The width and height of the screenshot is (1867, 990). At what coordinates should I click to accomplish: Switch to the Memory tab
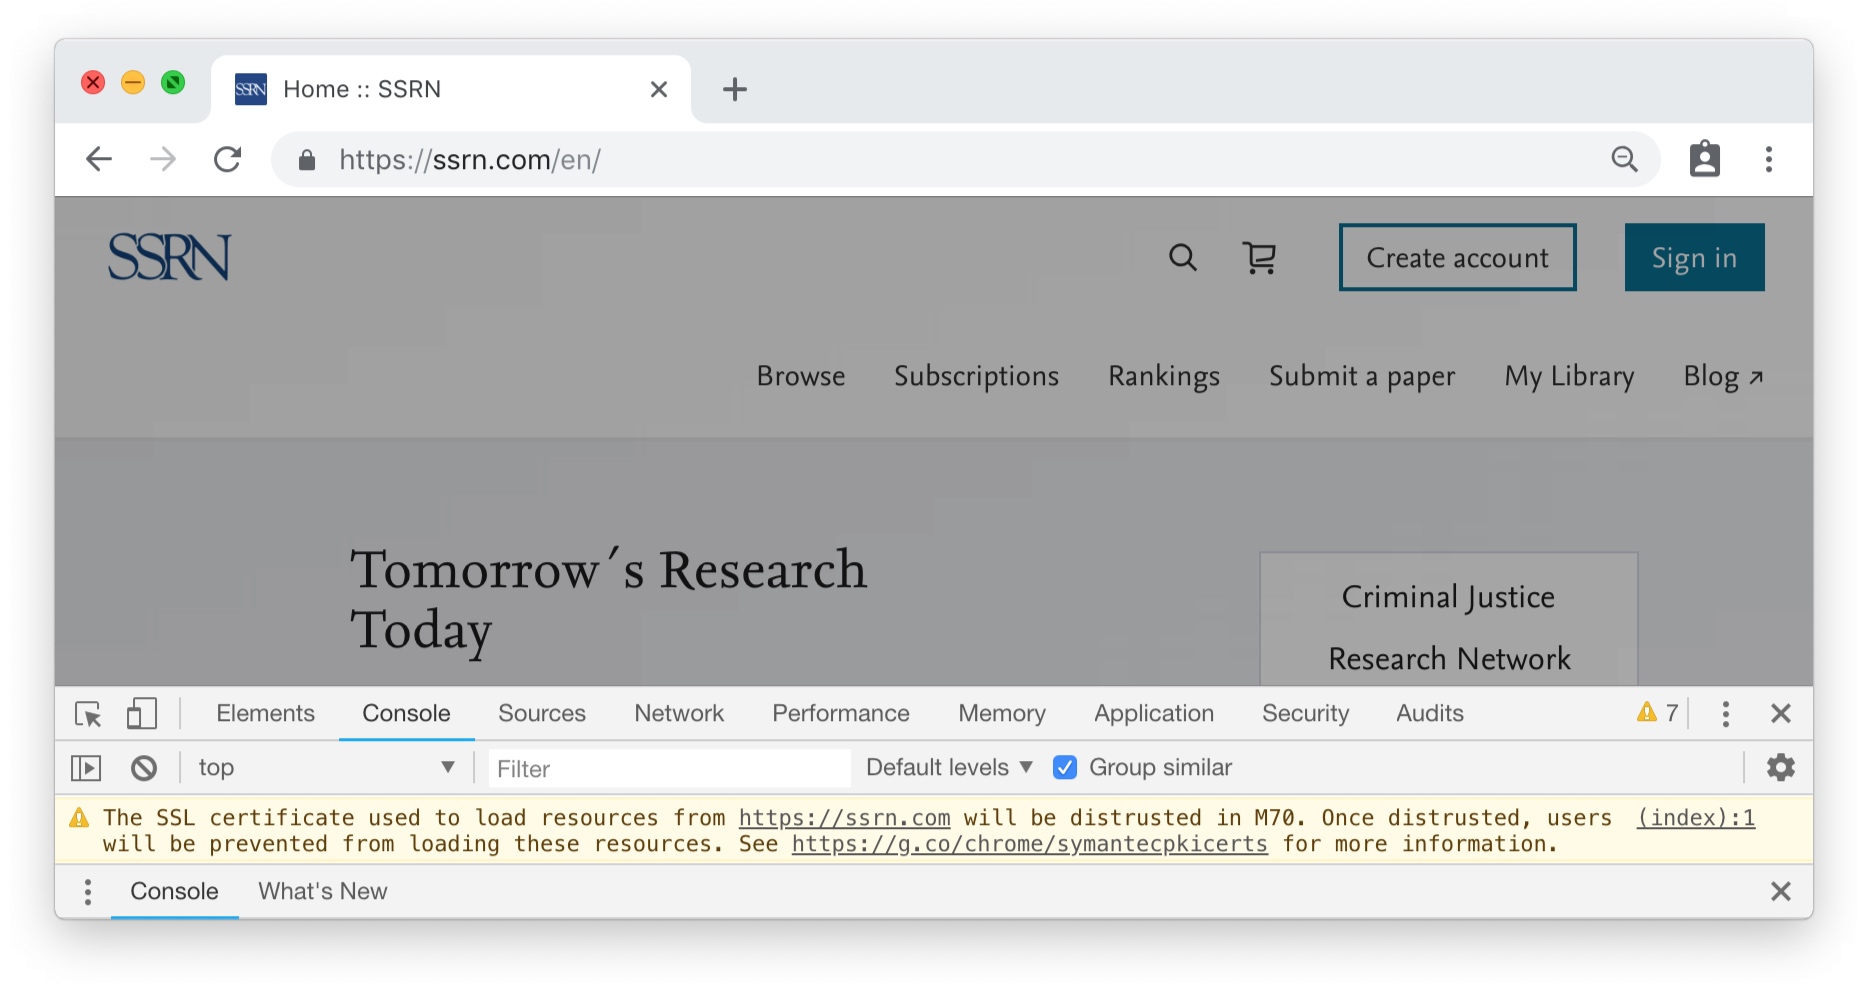pos(1002,714)
